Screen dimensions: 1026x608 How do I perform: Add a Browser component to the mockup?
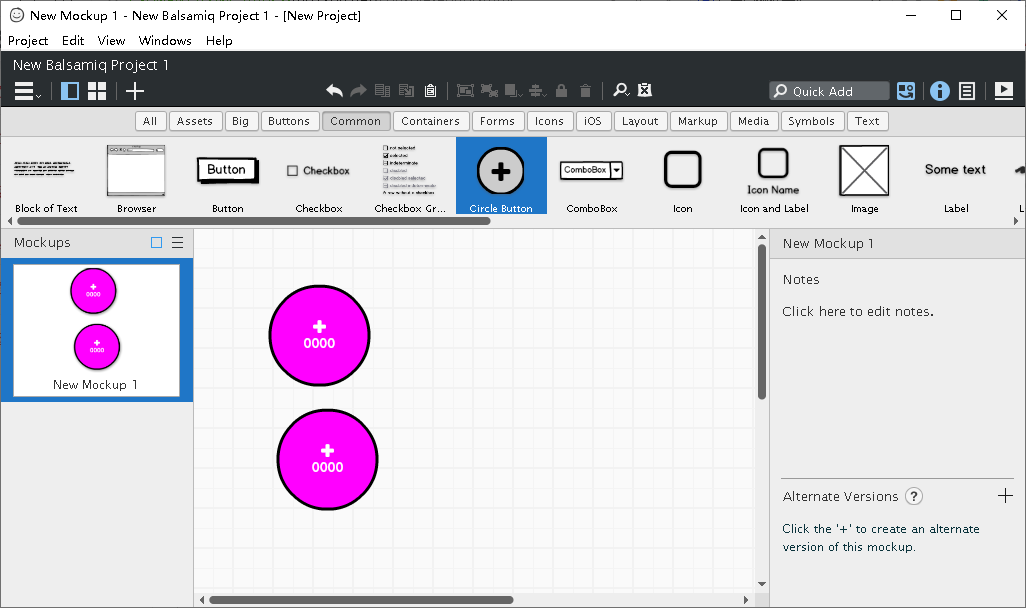(135, 170)
